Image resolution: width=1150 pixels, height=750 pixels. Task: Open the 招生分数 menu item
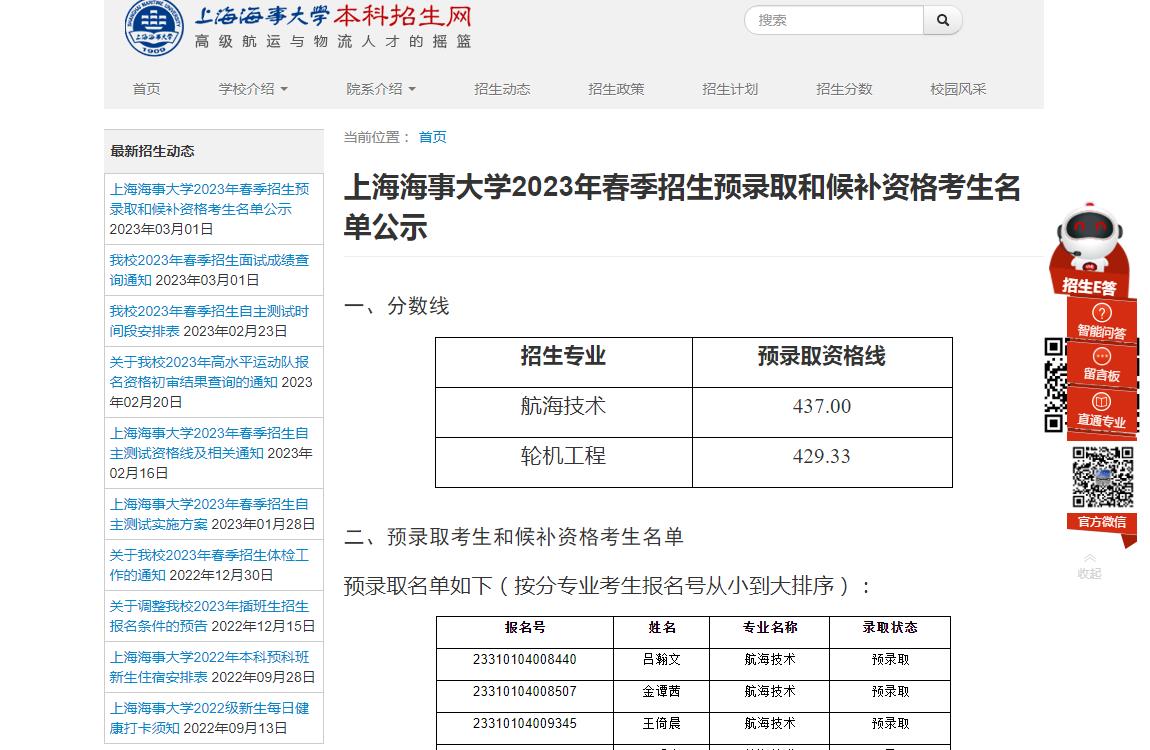click(x=844, y=89)
